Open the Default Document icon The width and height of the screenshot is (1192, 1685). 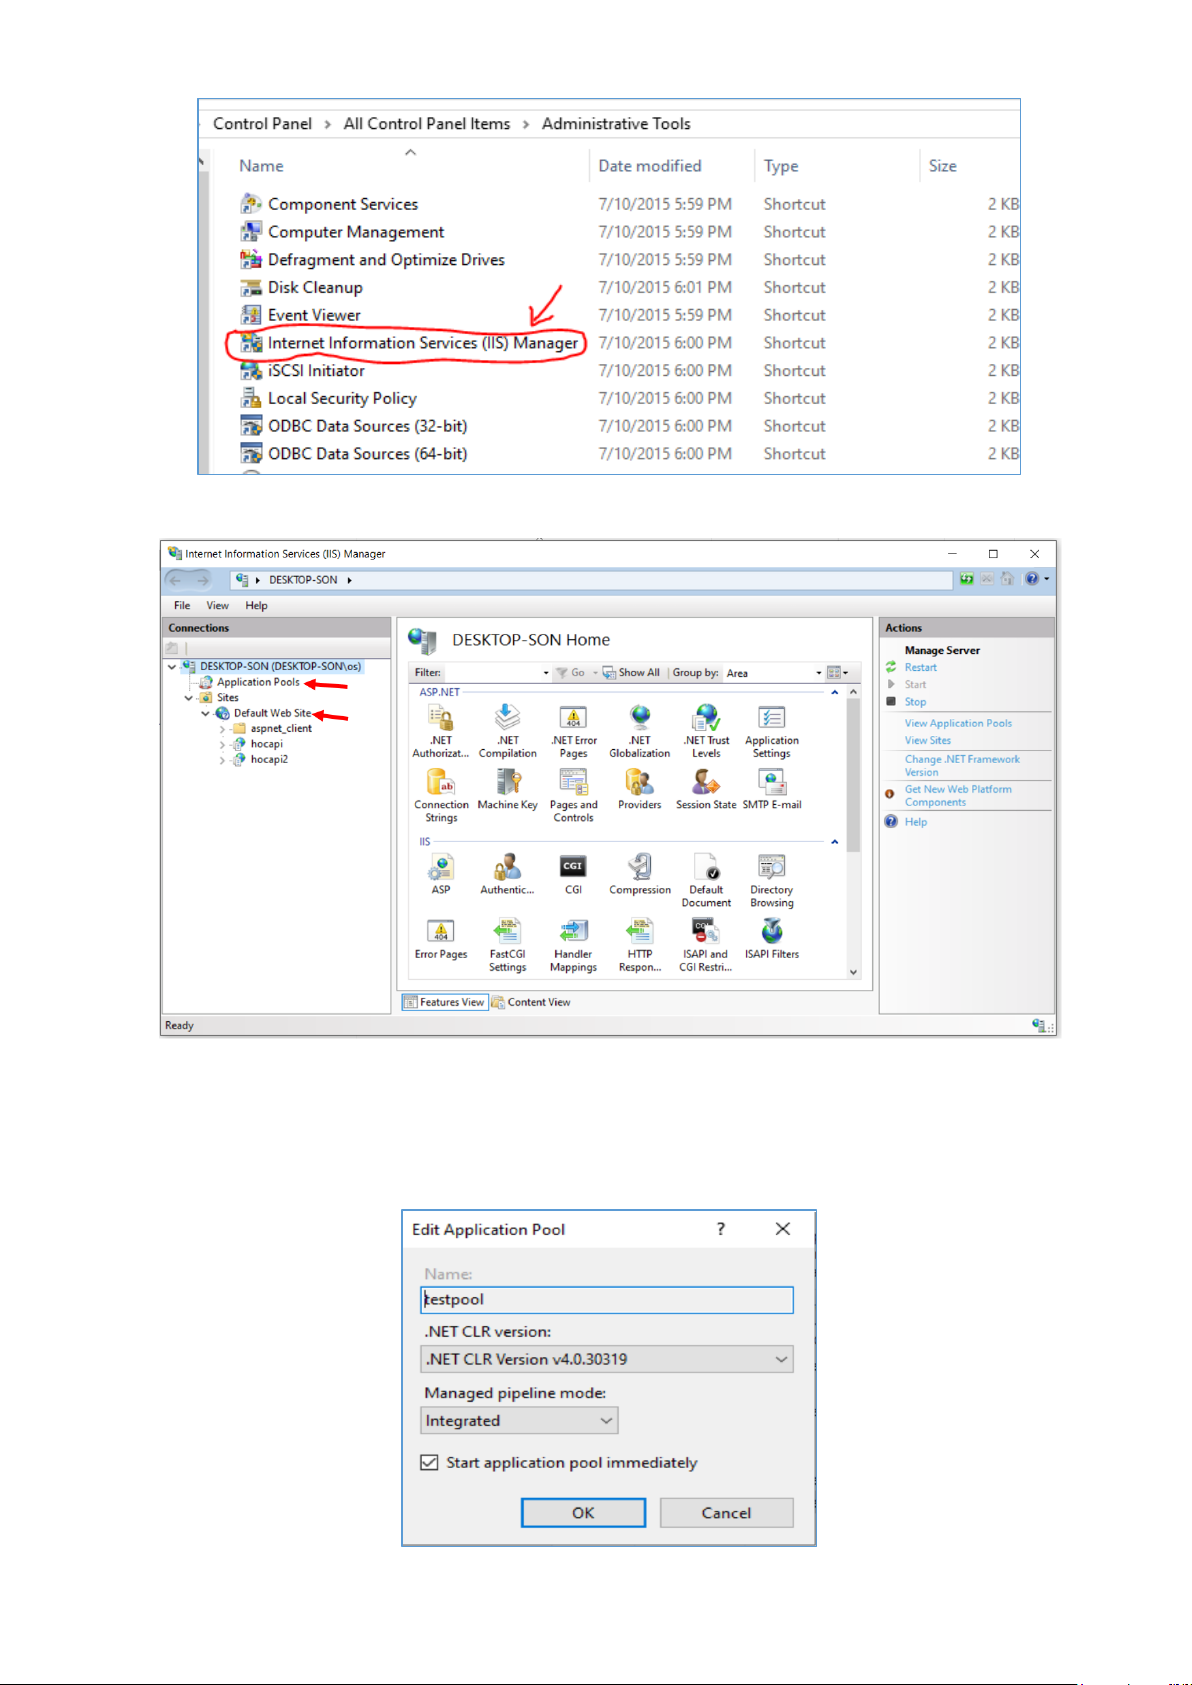706,867
